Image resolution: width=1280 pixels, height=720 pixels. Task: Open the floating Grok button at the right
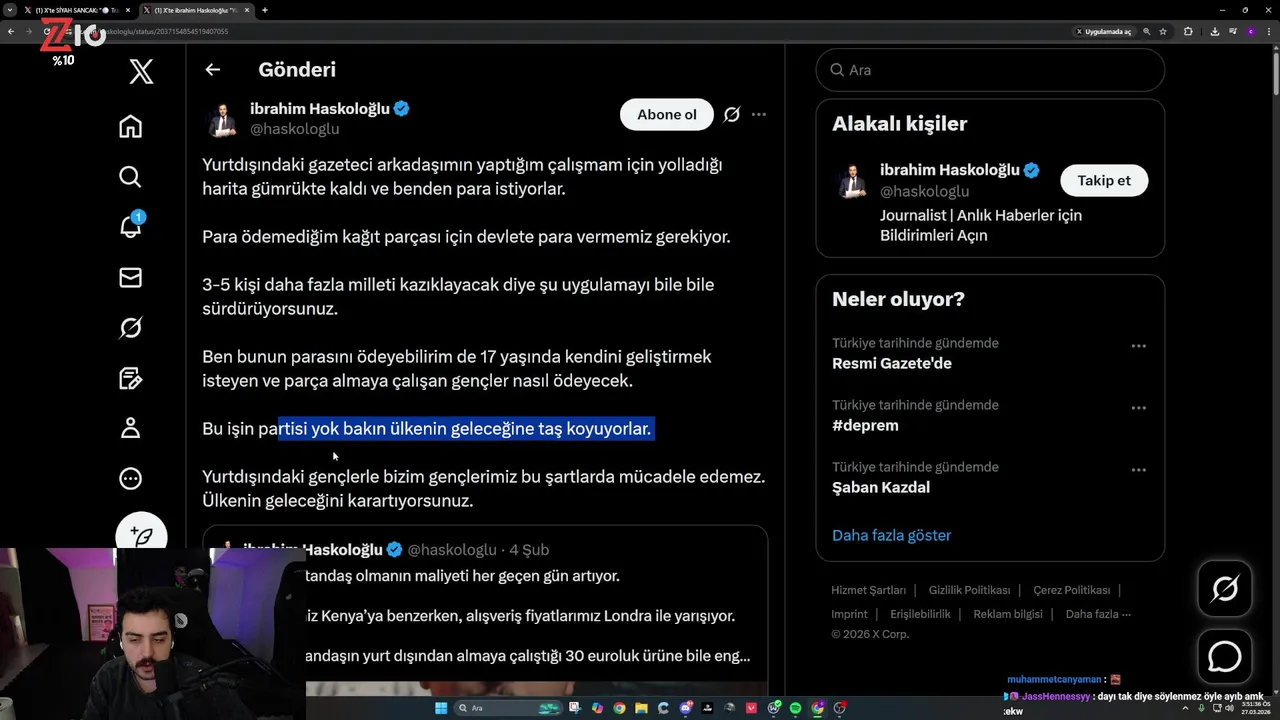tap(1225, 588)
